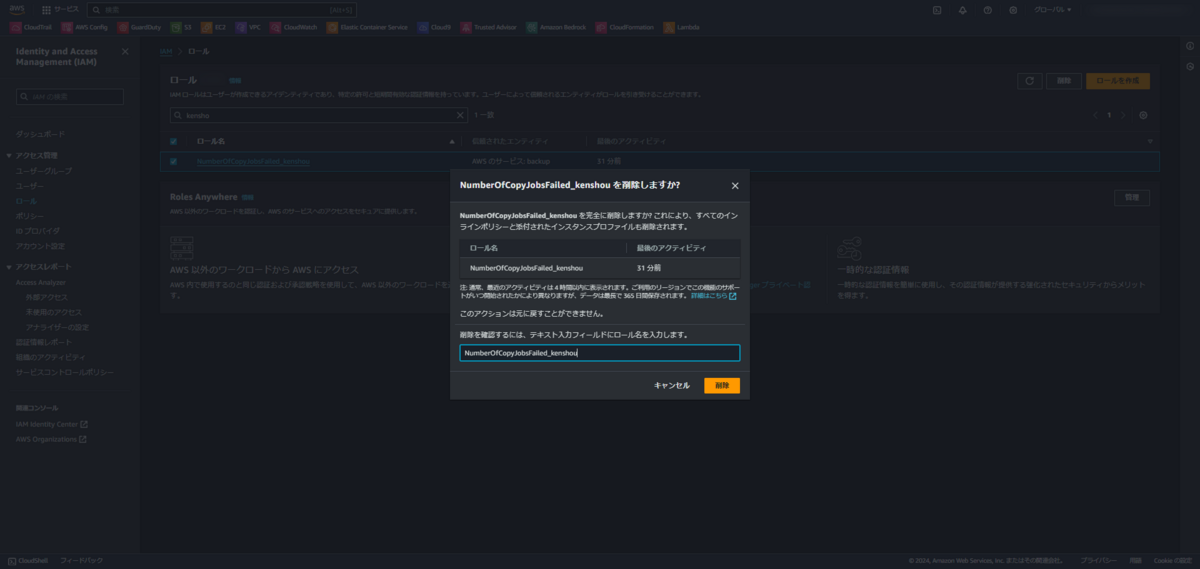
Task: Select the NumberOfCopyJobsFailed_kenshou cell in dialog table
Action: (526, 268)
